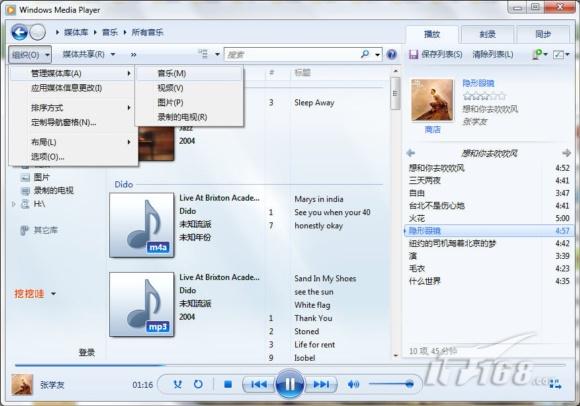Click the search magnifier icon
The image size is (580, 406).
[x=365, y=54]
